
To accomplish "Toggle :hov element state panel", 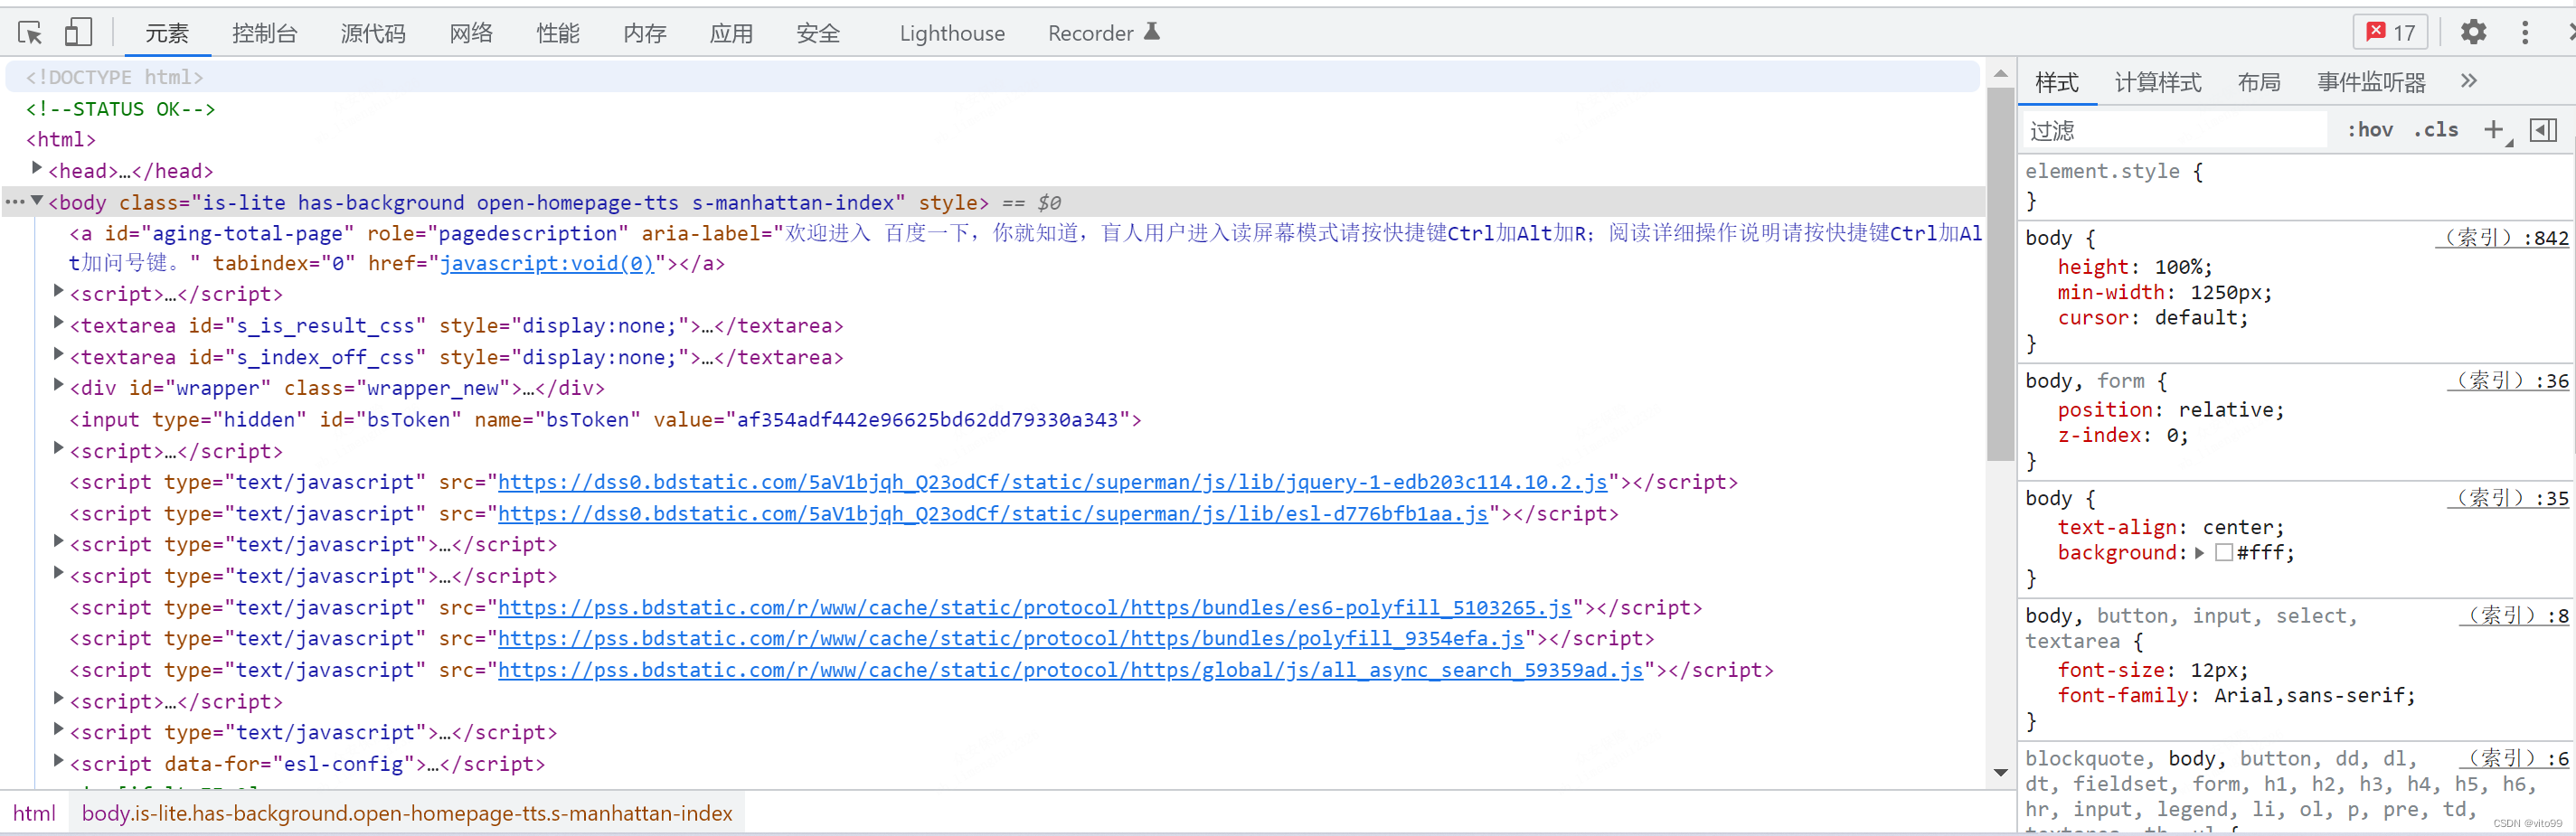I will point(2370,130).
